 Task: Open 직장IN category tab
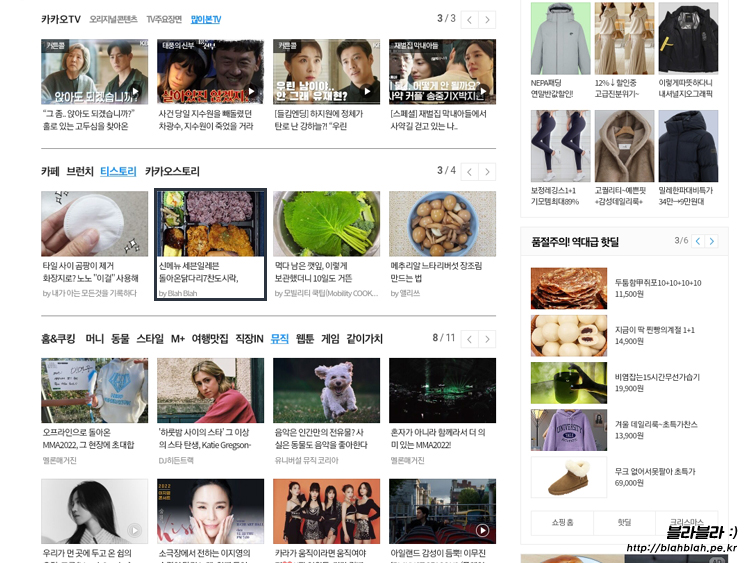249,339
